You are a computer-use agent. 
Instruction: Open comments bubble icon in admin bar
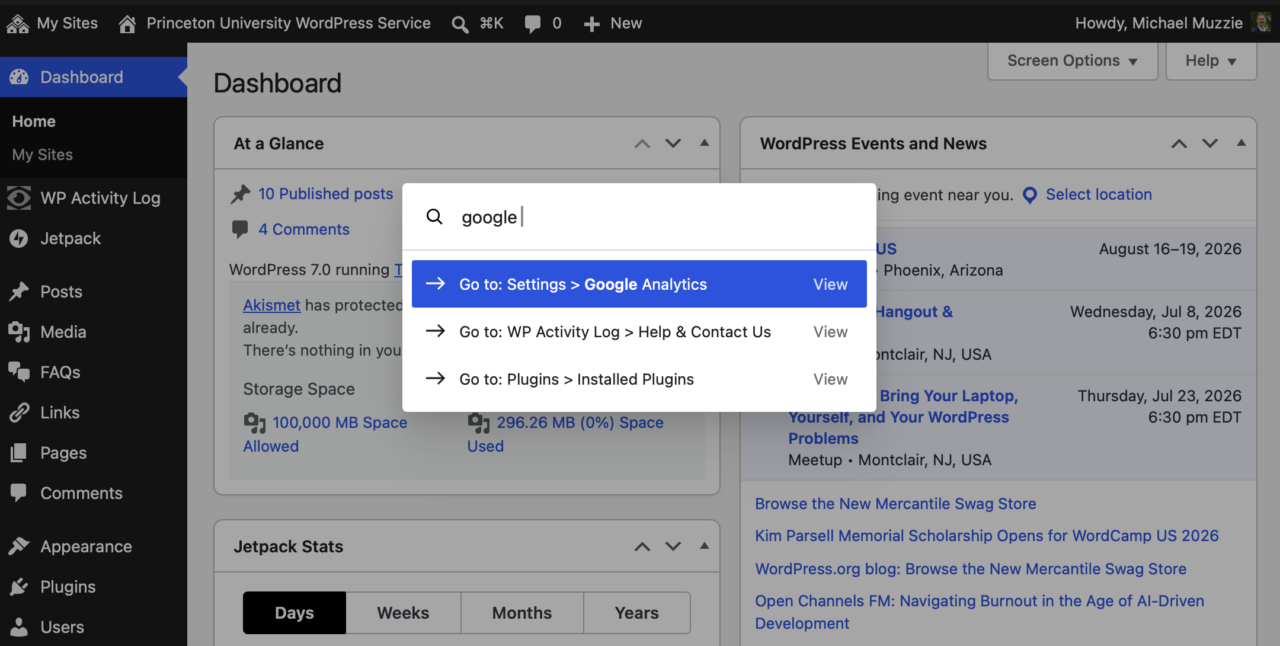point(534,23)
